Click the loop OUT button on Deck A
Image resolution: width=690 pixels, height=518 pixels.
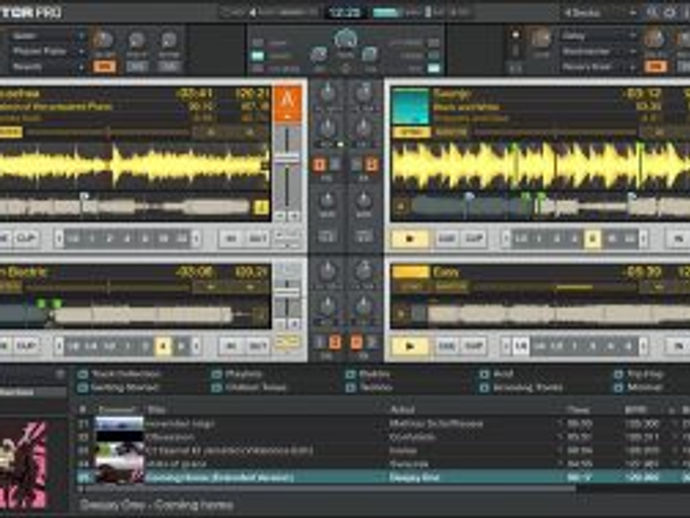click(x=257, y=239)
